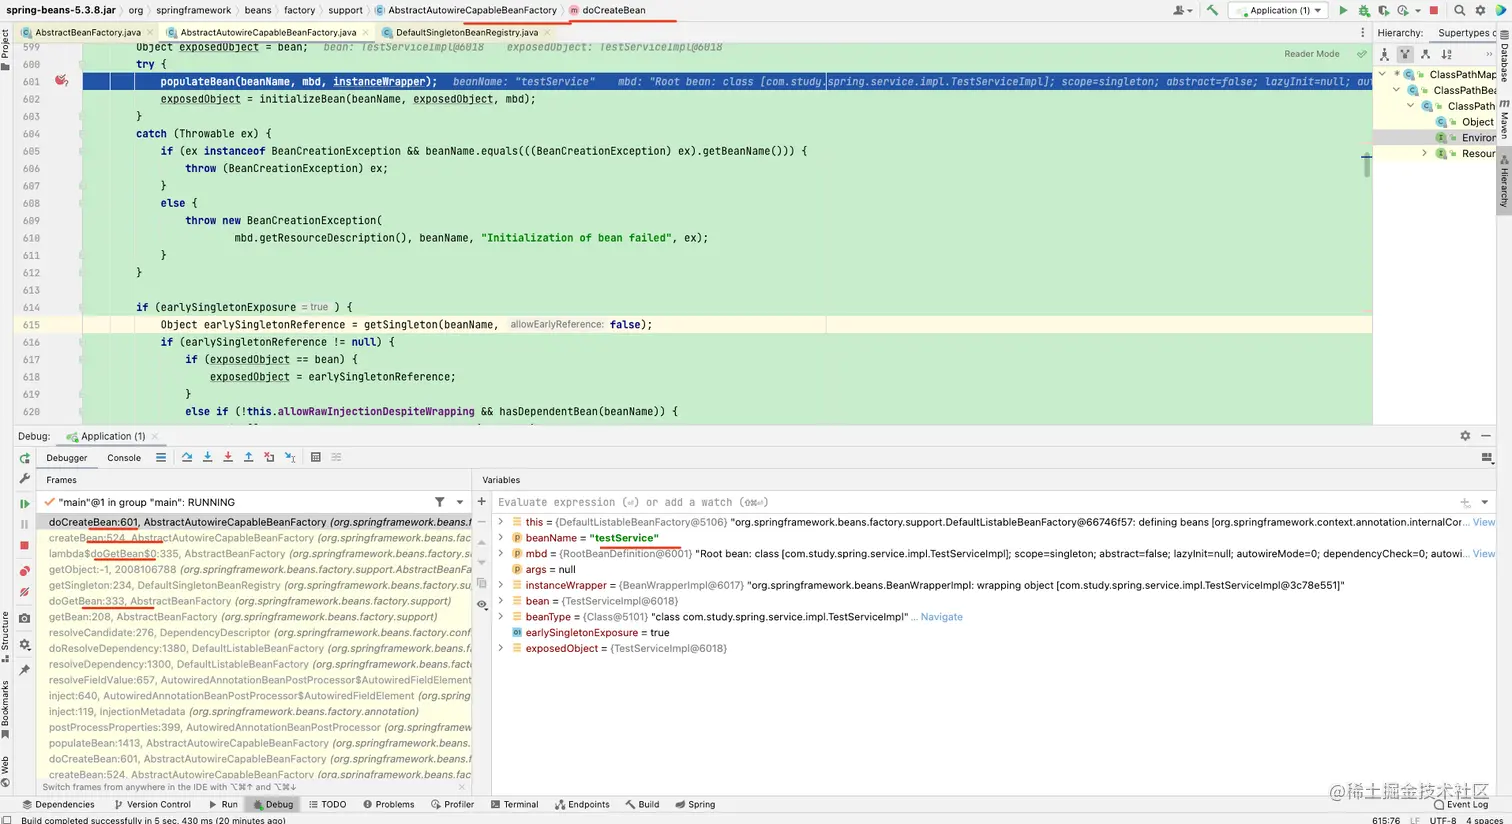Click the Evaluate expression input field
Screen dimensions: 1512x824
coord(974,502)
